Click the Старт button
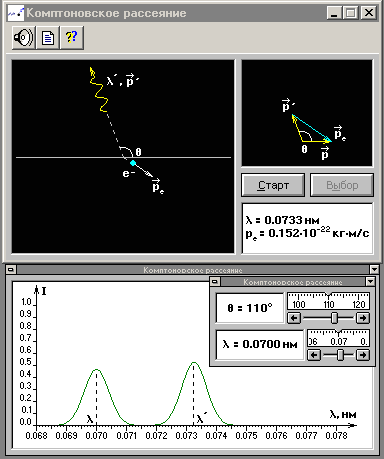This screenshot has height=459, width=384. tap(273, 185)
